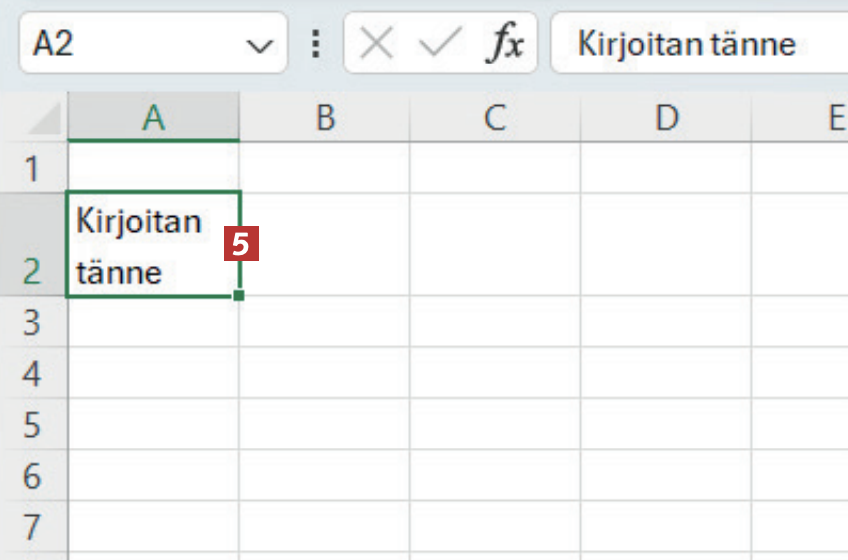Select column C header
This screenshot has height=560, width=848.
pyautogui.click(x=494, y=119)
